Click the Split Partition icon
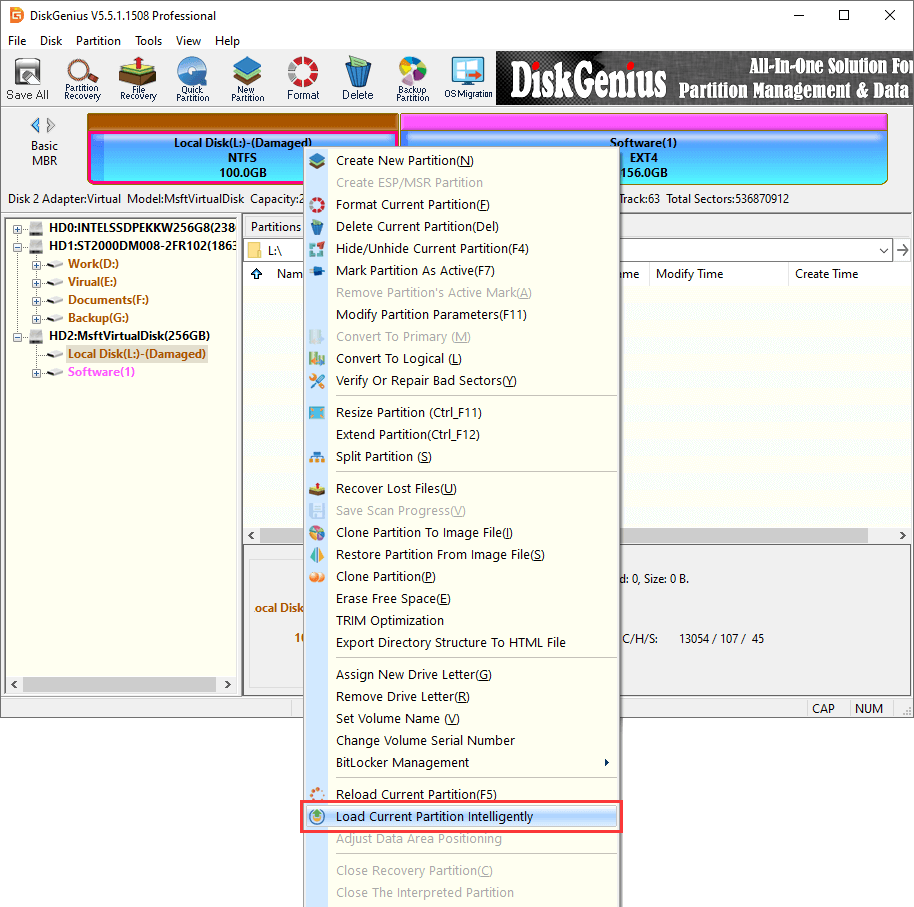 (x=317, y=457)
